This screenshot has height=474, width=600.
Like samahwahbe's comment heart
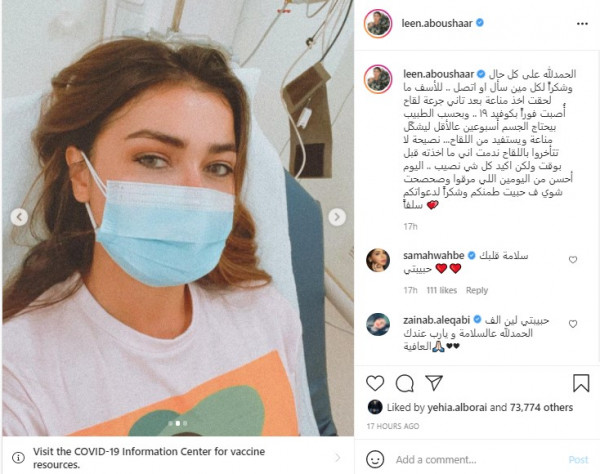coord(573,260)
